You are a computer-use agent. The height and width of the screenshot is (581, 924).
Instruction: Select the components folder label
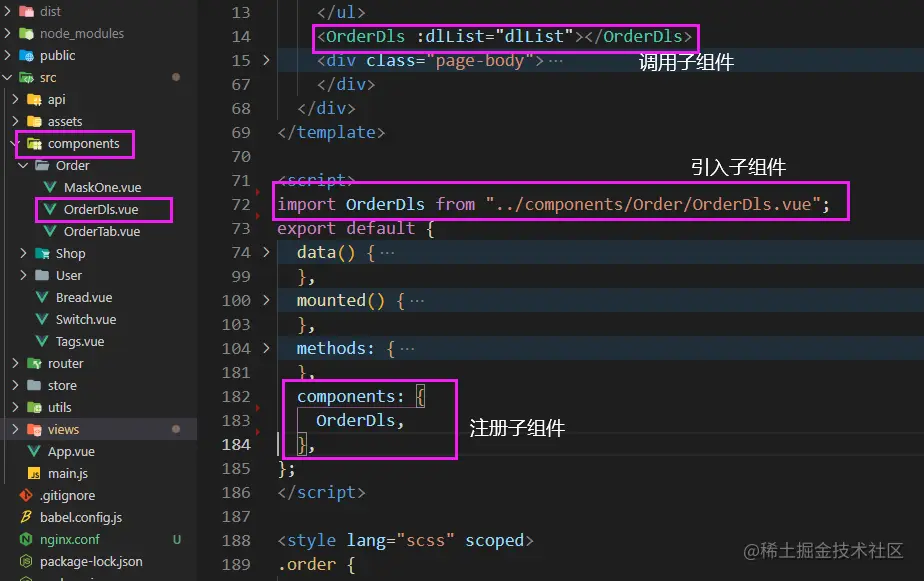click(83, 144)
